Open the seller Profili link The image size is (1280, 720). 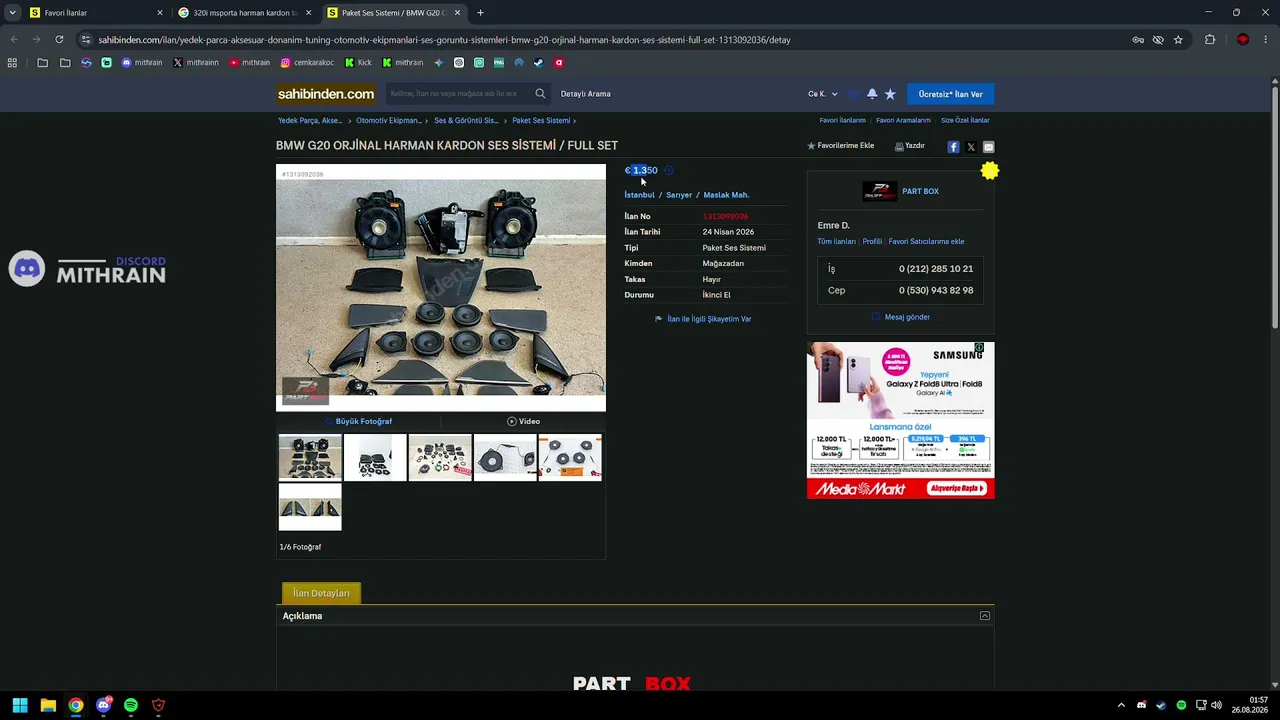[872, 242]
